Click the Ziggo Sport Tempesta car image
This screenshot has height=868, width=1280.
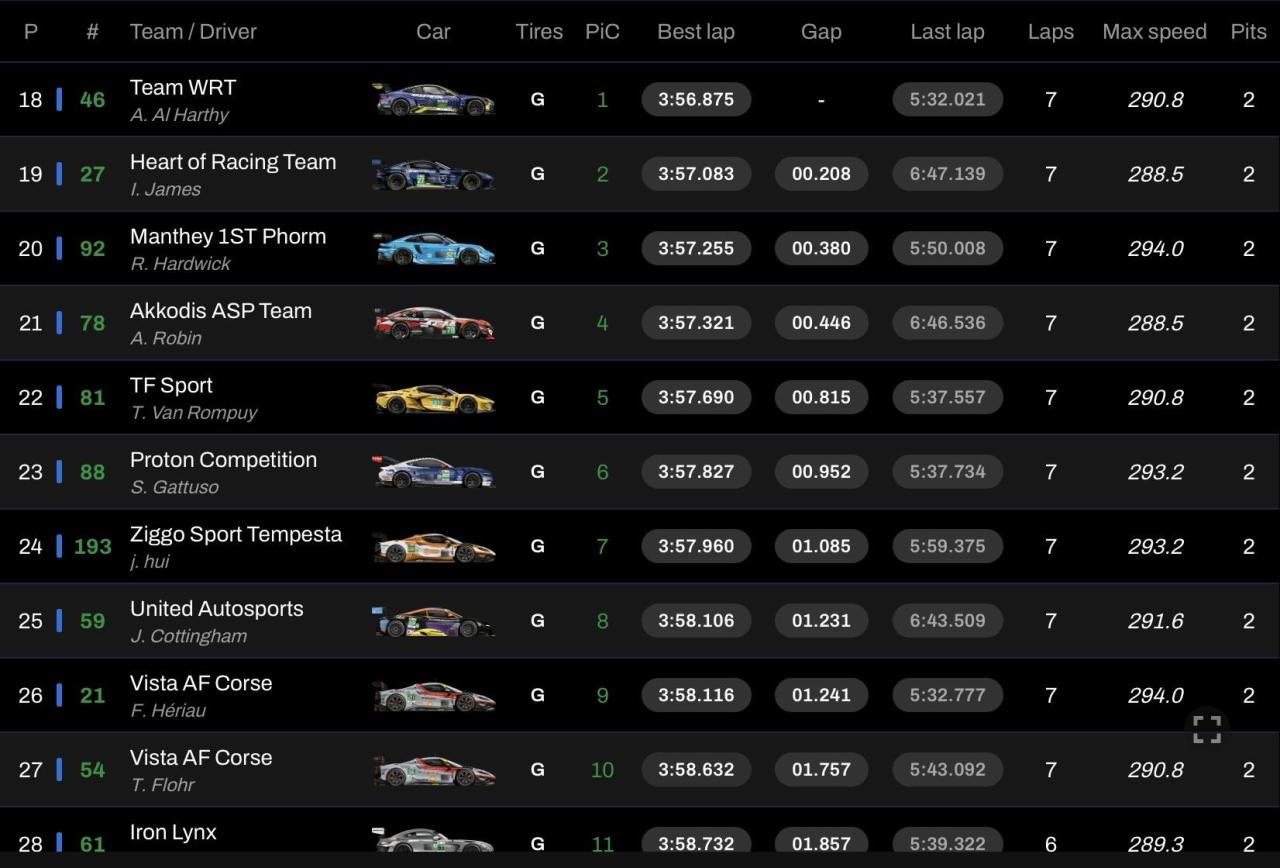tap(433, 547)
